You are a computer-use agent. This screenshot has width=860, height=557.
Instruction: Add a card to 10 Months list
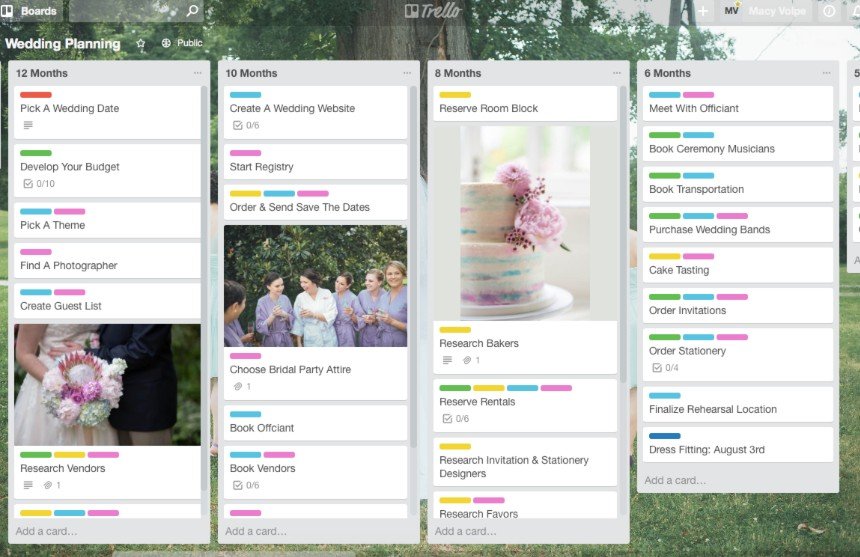(256, 531)
